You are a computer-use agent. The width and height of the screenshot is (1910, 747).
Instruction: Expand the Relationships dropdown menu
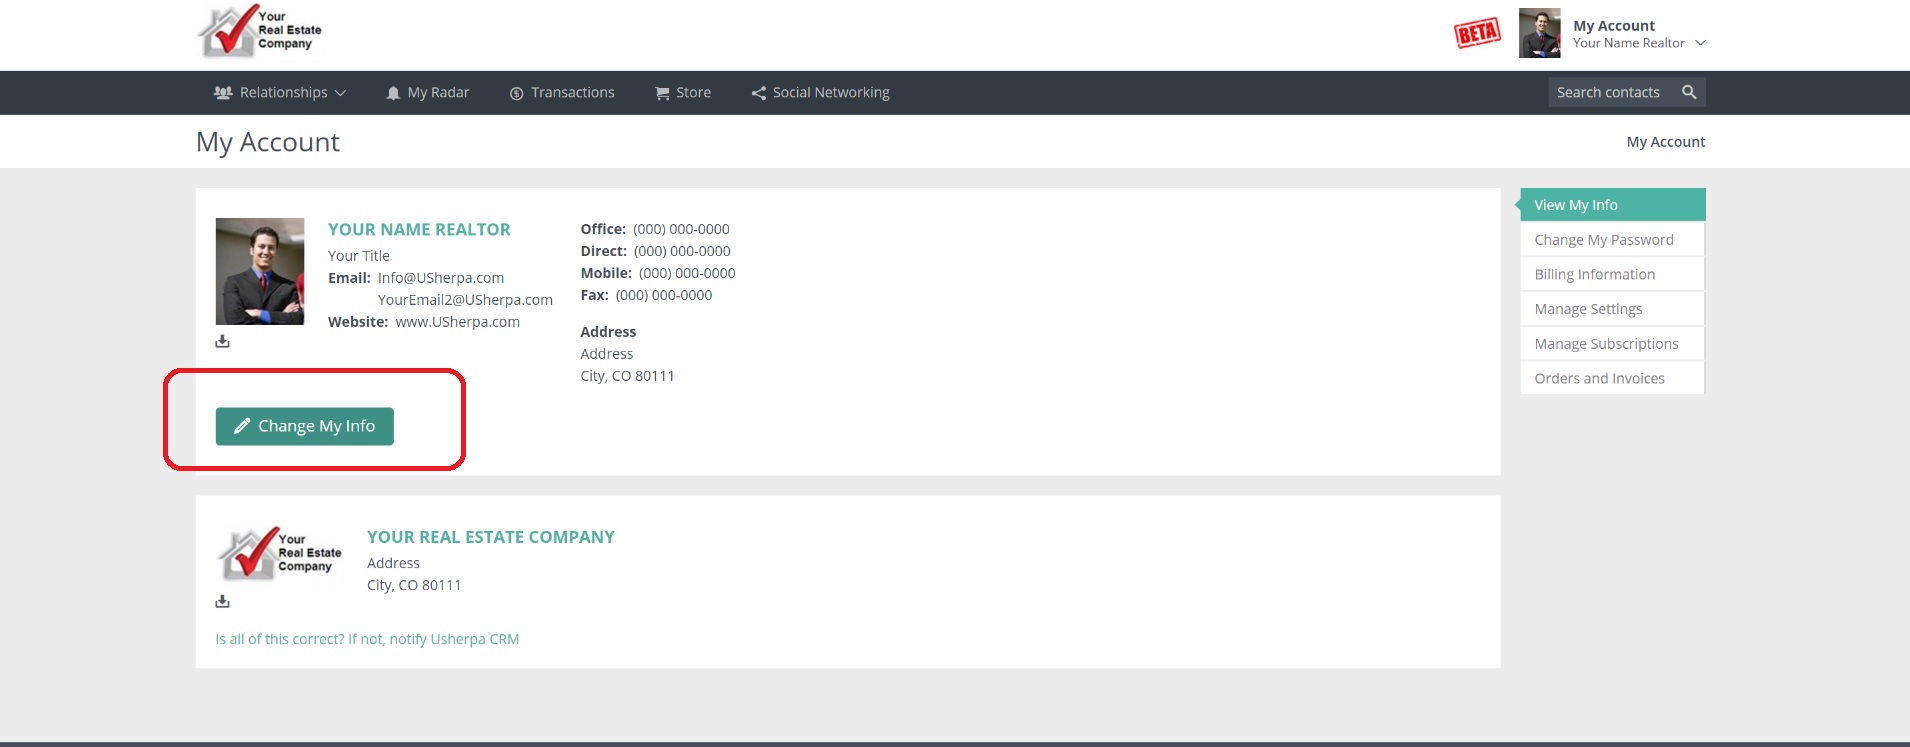click(x=280, y=93)
